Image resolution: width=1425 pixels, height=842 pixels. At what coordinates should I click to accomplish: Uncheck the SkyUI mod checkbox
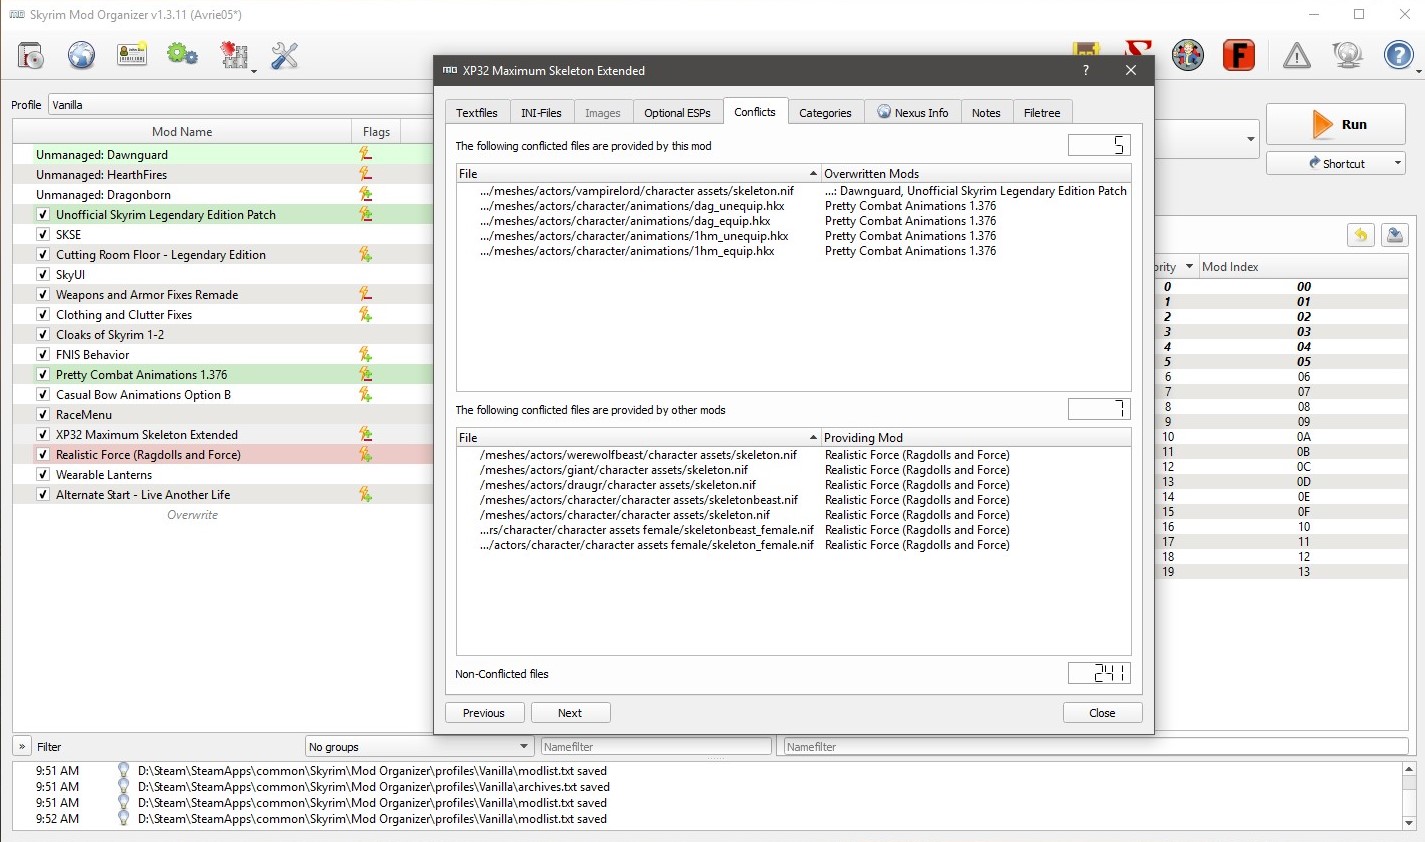(x=43, y=275)
